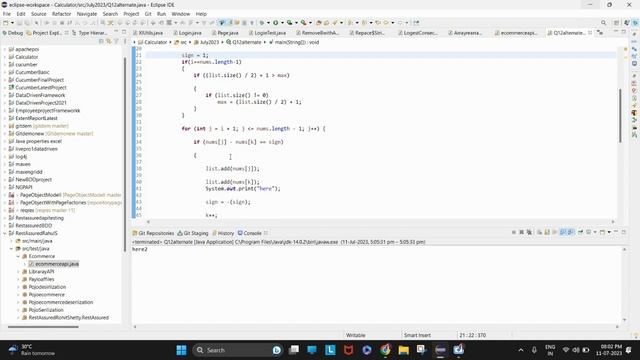The height and width of the screenshot is (360, 640).
Task: Open the History tab
Action: (223, 233)
